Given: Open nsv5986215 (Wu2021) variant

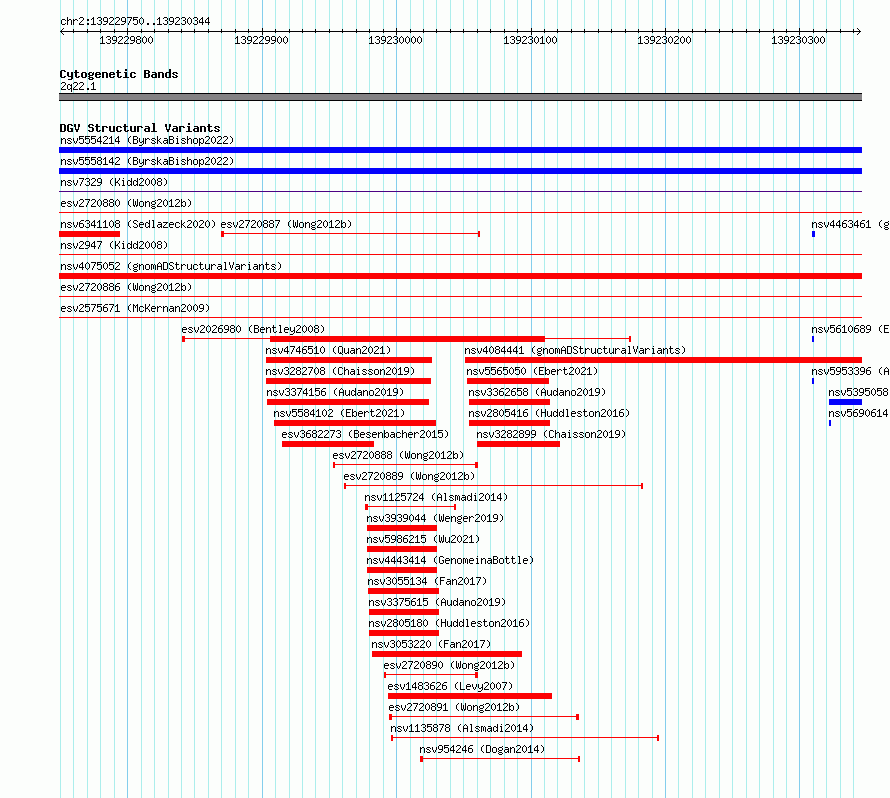Looking at the screenshot, I should coord(423,539).
